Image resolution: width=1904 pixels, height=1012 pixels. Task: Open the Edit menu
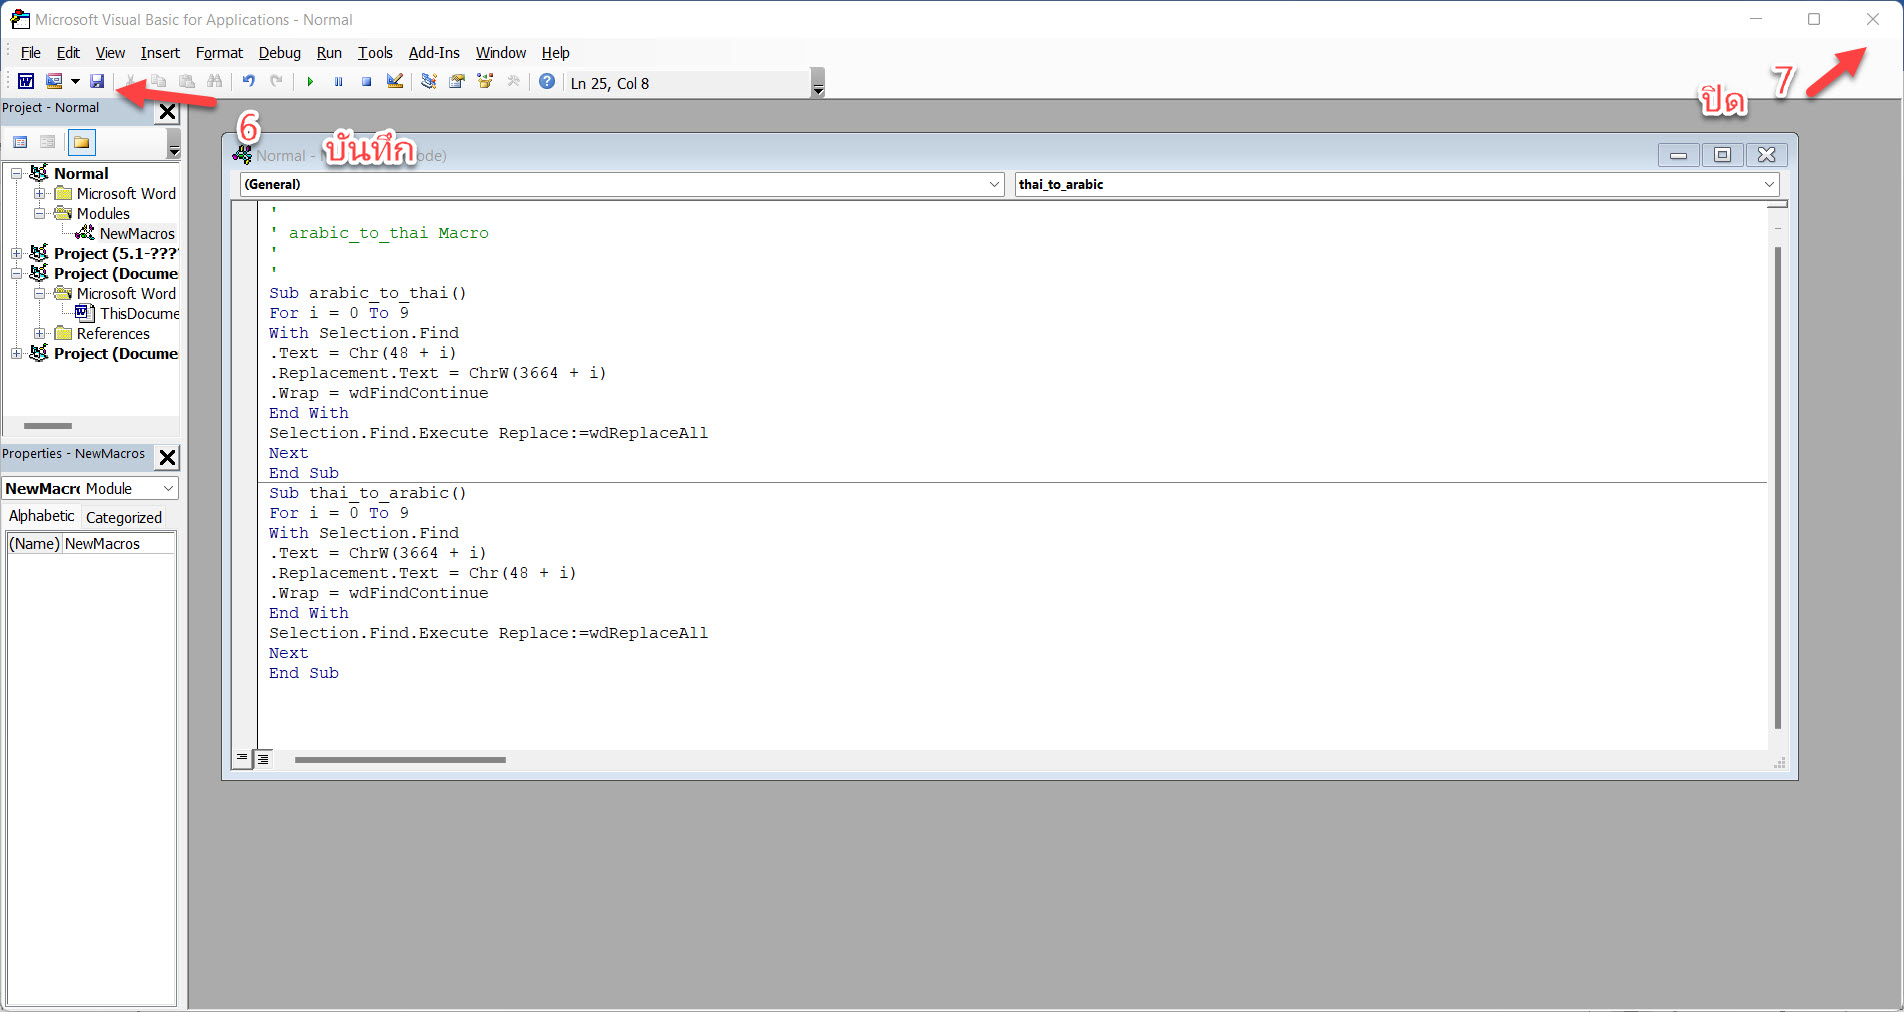point(68,53)
